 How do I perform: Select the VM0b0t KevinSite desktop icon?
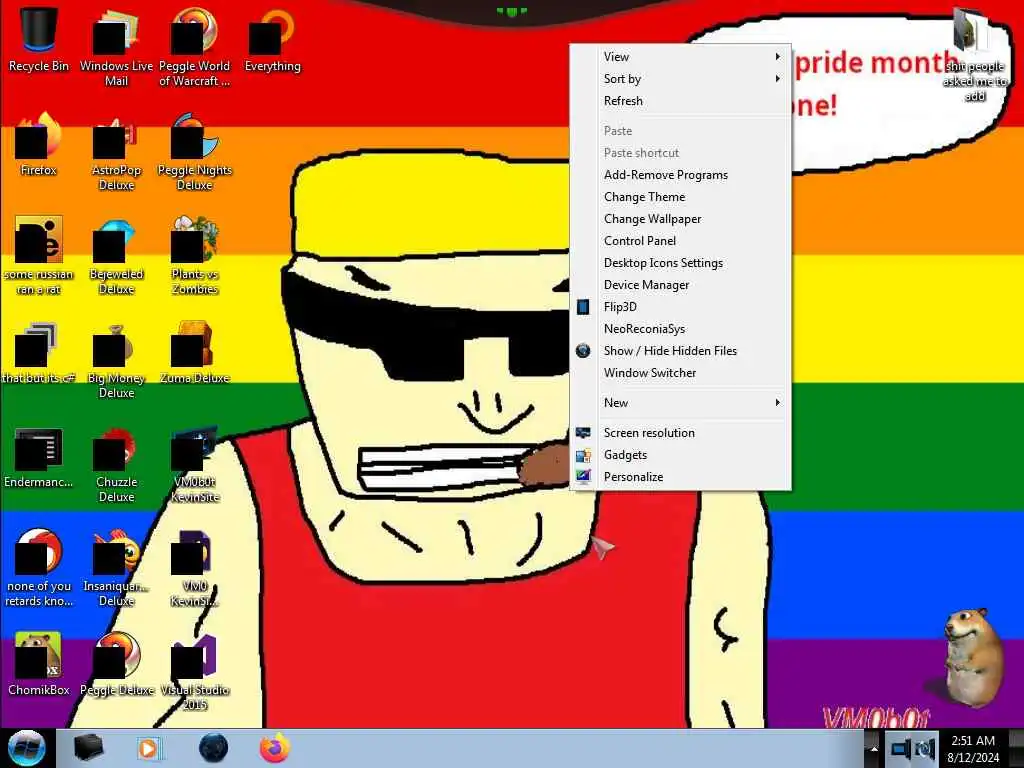[195, 464]
